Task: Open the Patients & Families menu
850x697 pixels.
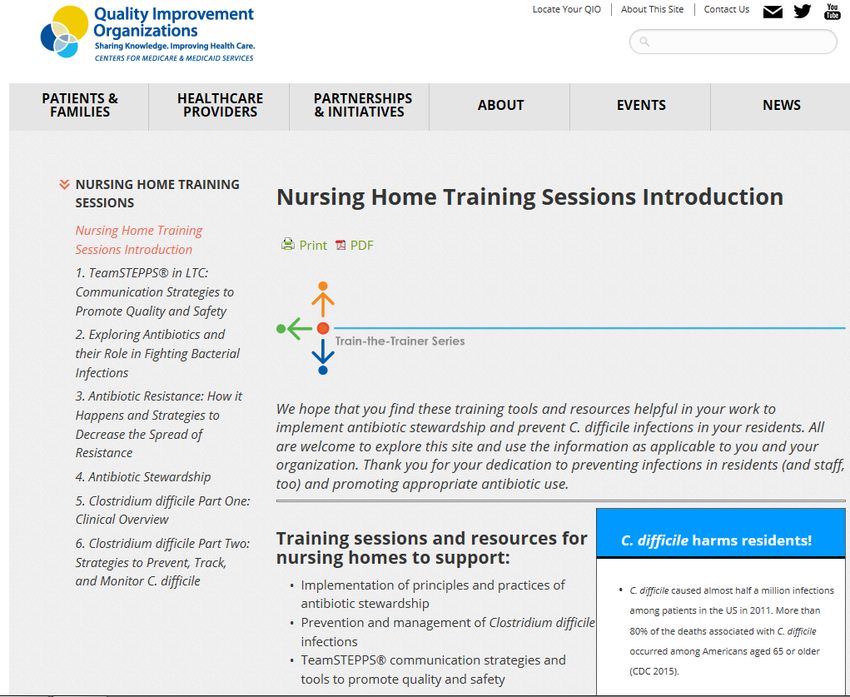Action: [79, 106]
